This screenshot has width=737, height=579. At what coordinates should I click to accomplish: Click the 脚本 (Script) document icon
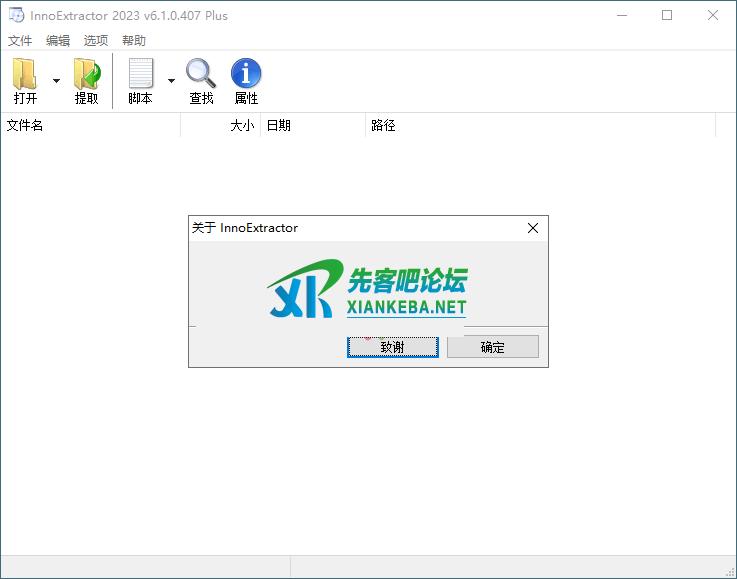pyautogui.click(x=141, y=74)
